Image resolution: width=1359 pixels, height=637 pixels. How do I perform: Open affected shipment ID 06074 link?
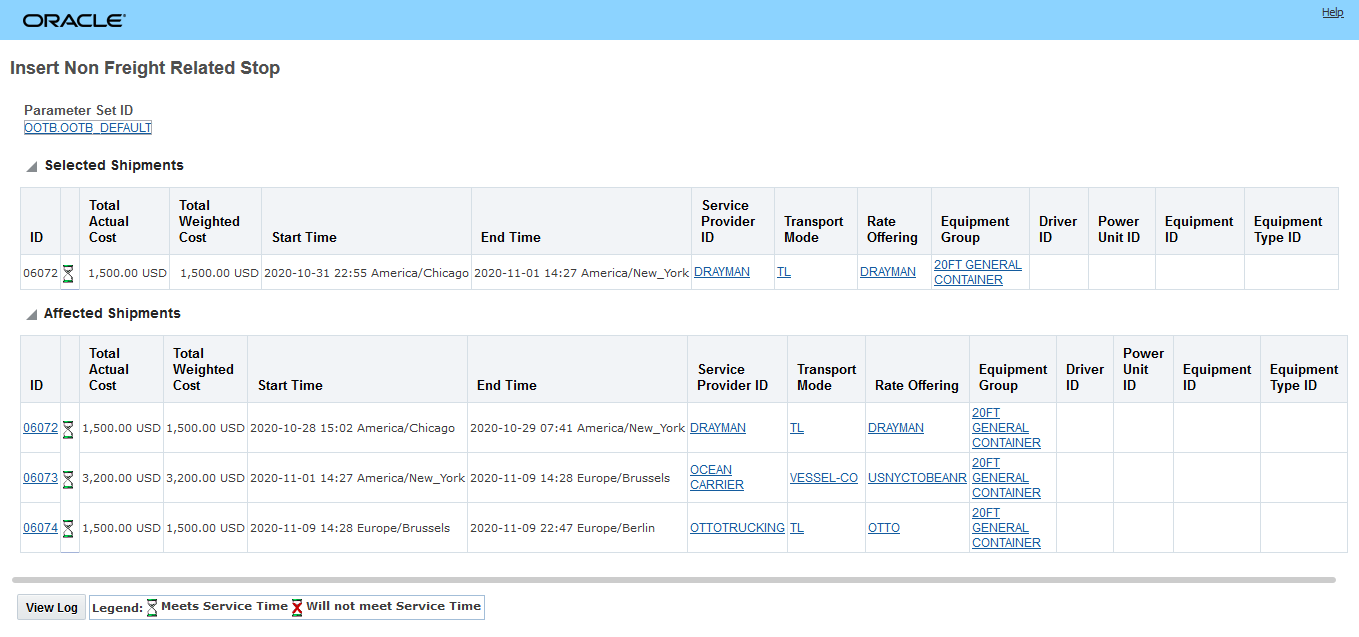[x=41, y=528]
